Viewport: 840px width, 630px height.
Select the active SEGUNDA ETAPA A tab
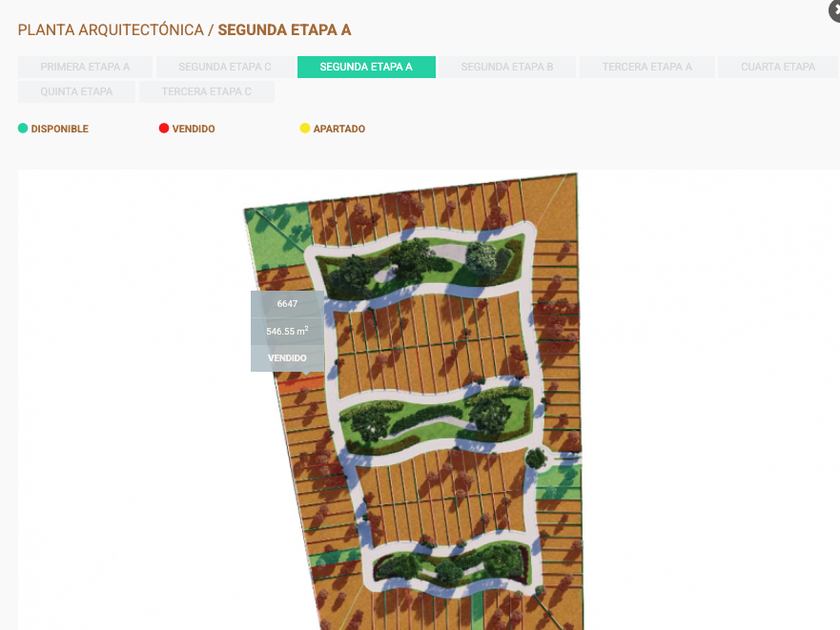(x=366, y=67)
